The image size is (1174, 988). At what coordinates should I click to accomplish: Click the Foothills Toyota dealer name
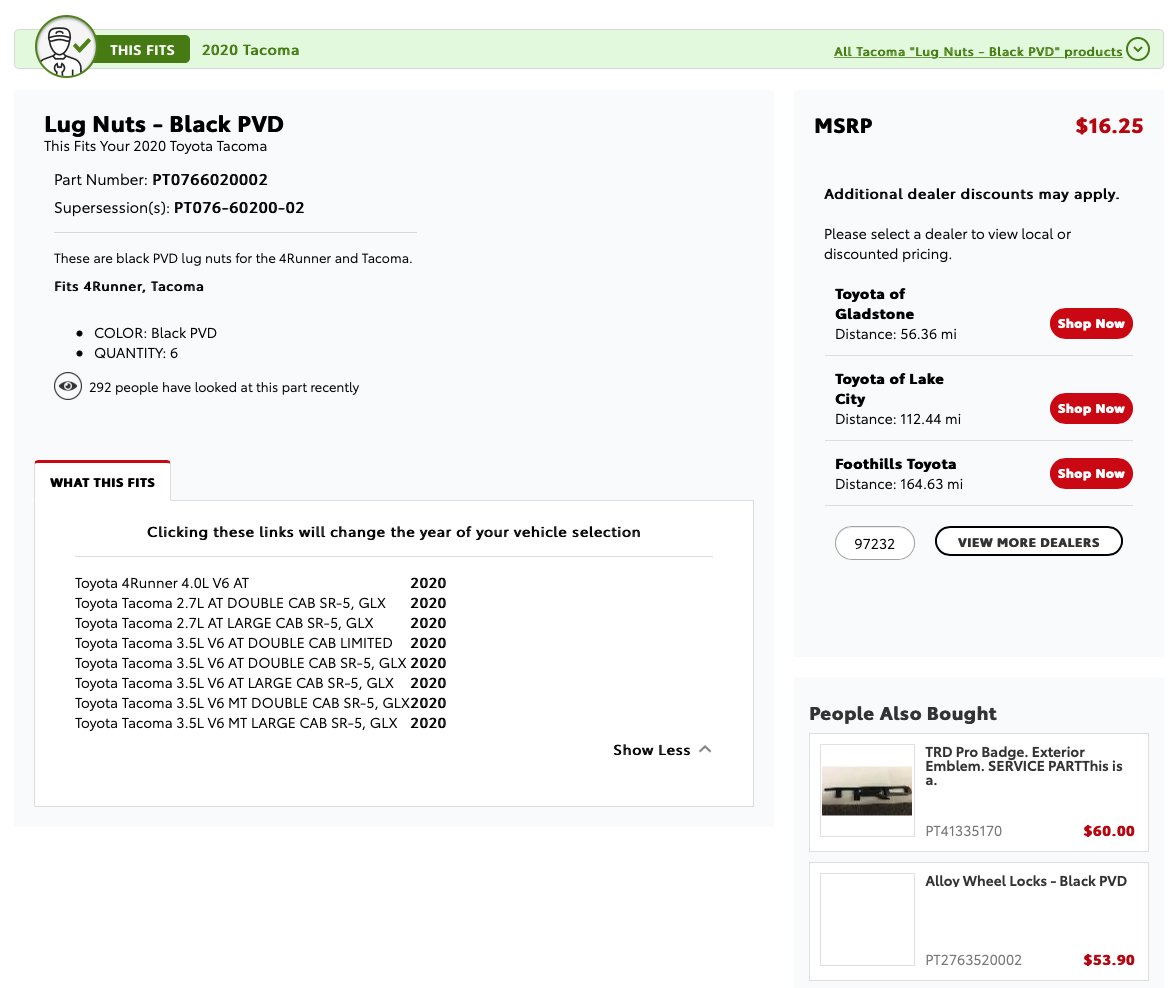895,464
